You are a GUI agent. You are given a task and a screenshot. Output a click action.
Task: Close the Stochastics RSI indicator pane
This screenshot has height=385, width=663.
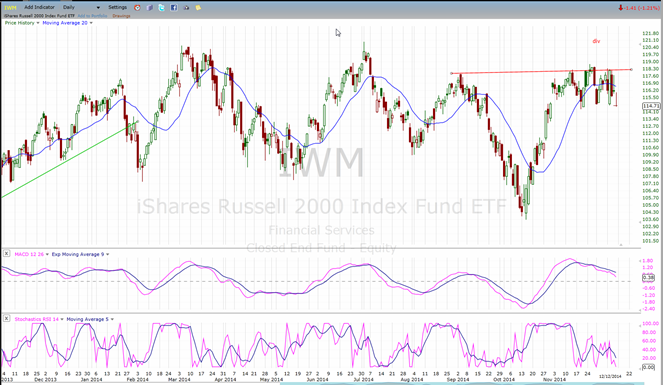(x=6, y=318)
